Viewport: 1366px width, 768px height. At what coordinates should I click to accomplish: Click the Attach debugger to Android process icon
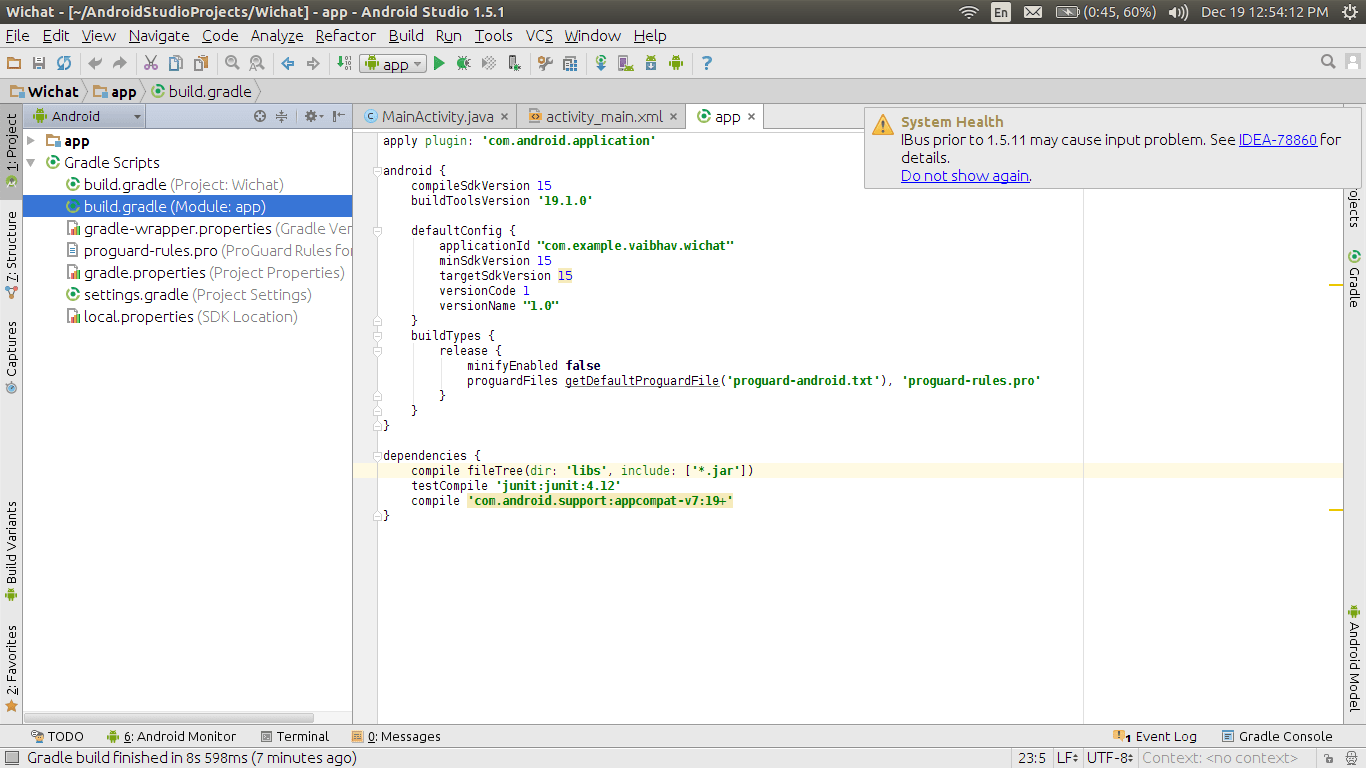pyautogui.click(x=514, y=63)
